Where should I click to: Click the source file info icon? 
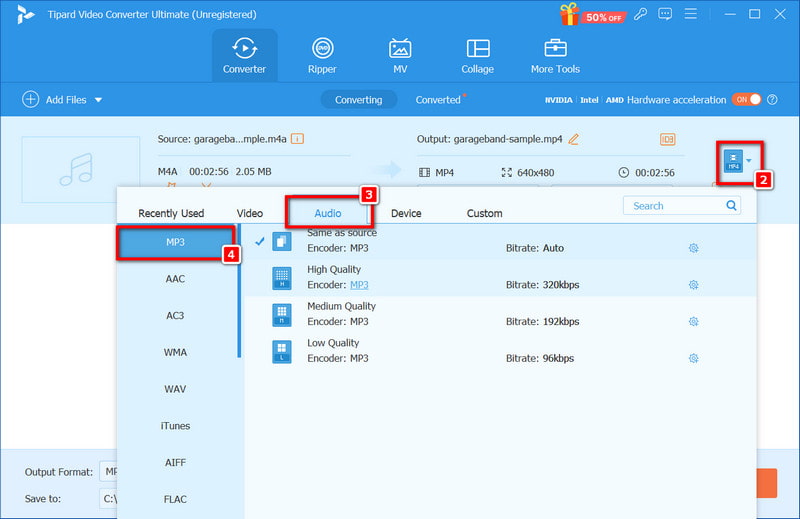[297, 139]
